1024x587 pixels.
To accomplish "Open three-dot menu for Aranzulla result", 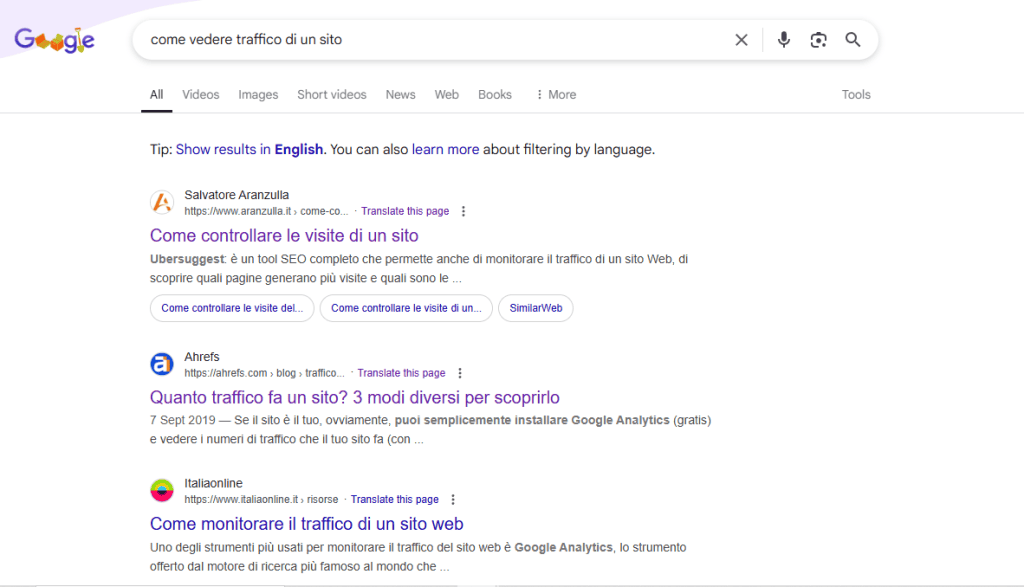I will [463, 212].
